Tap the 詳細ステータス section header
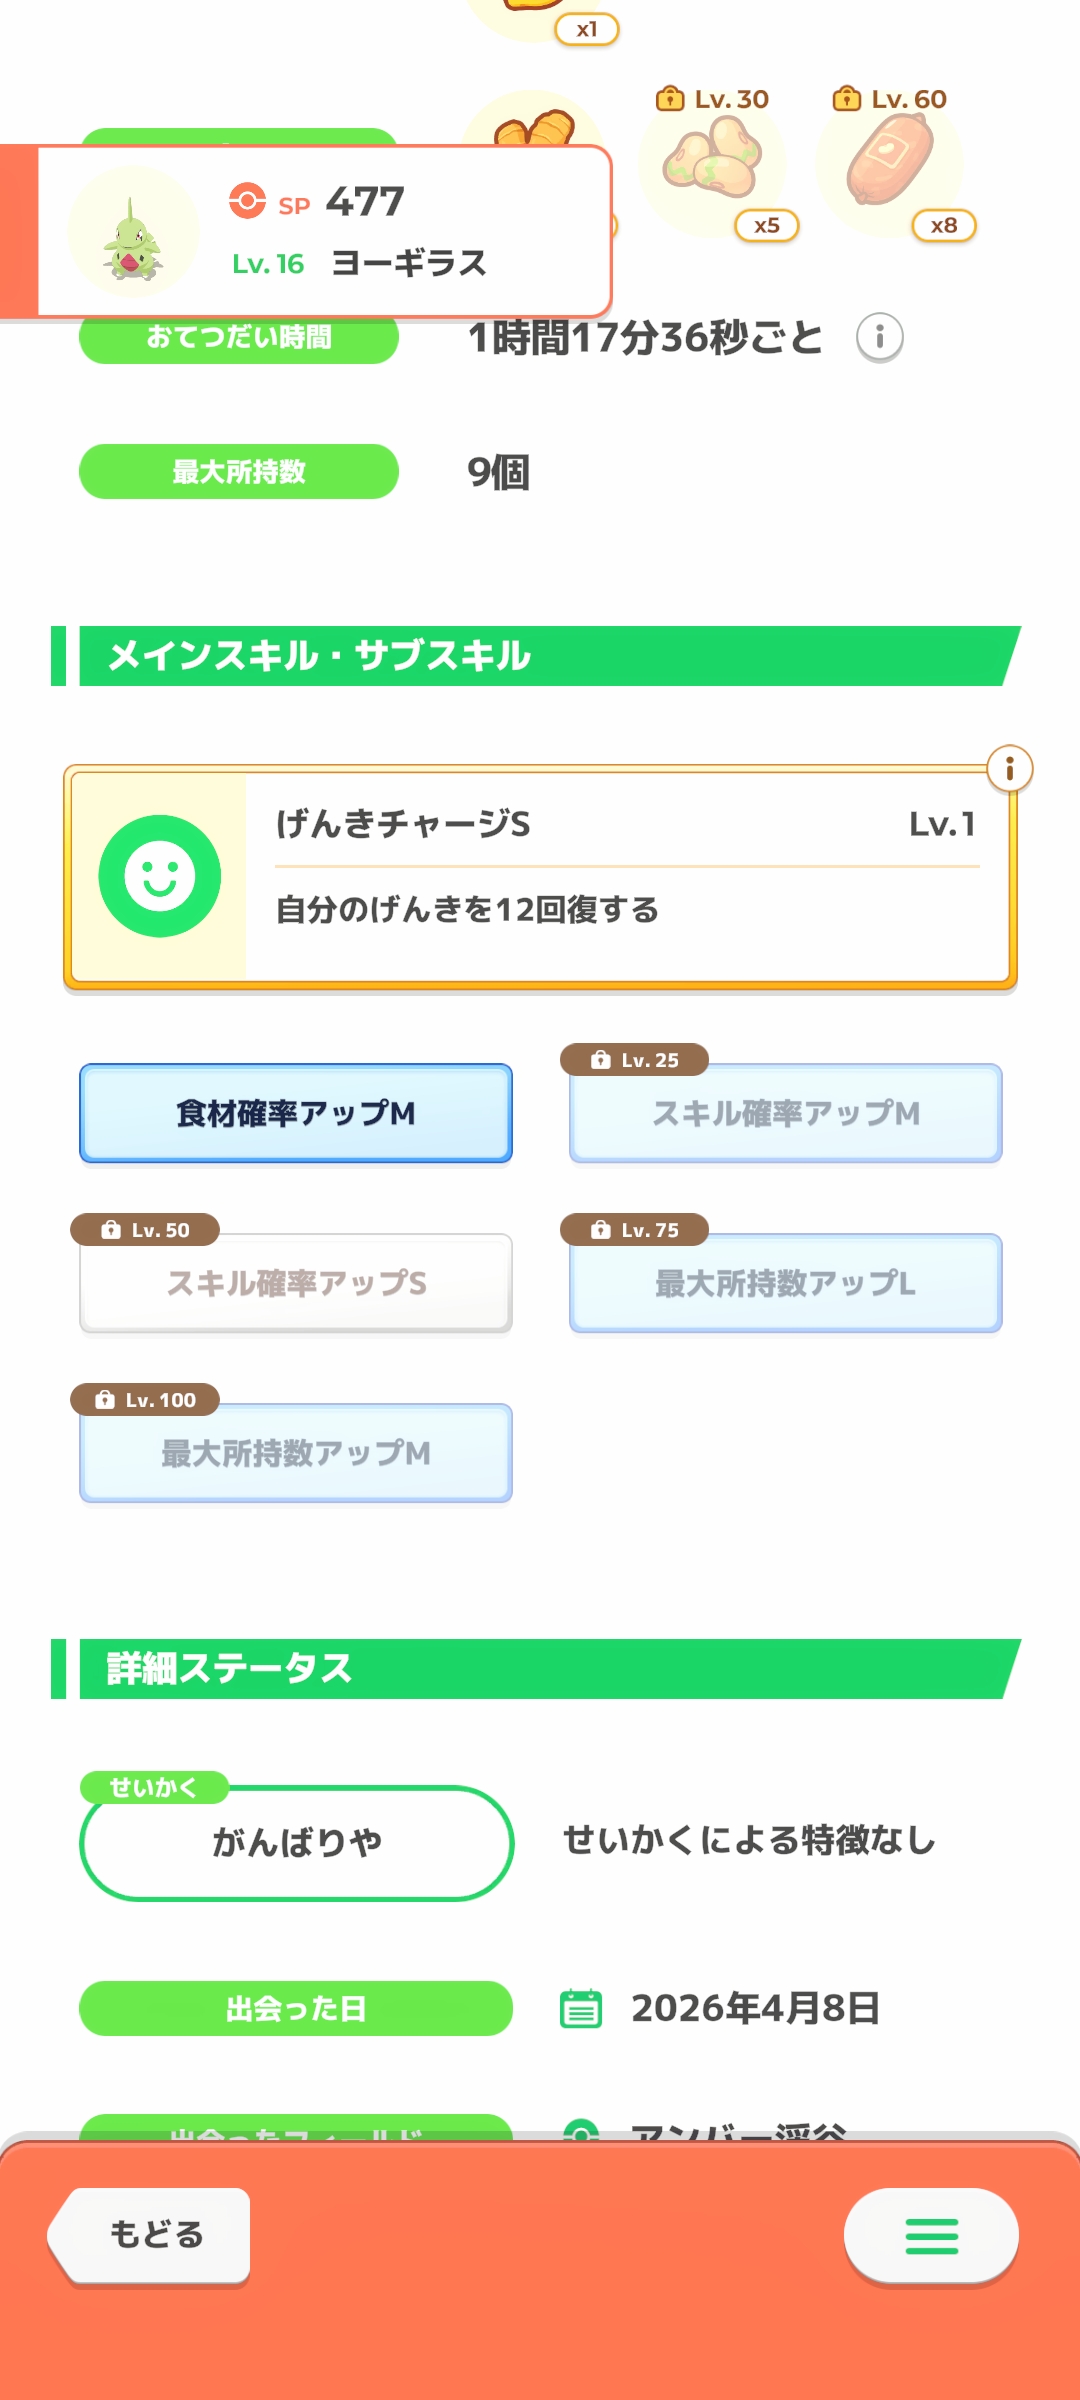 pyautogui.click(x=540, y=1669)
